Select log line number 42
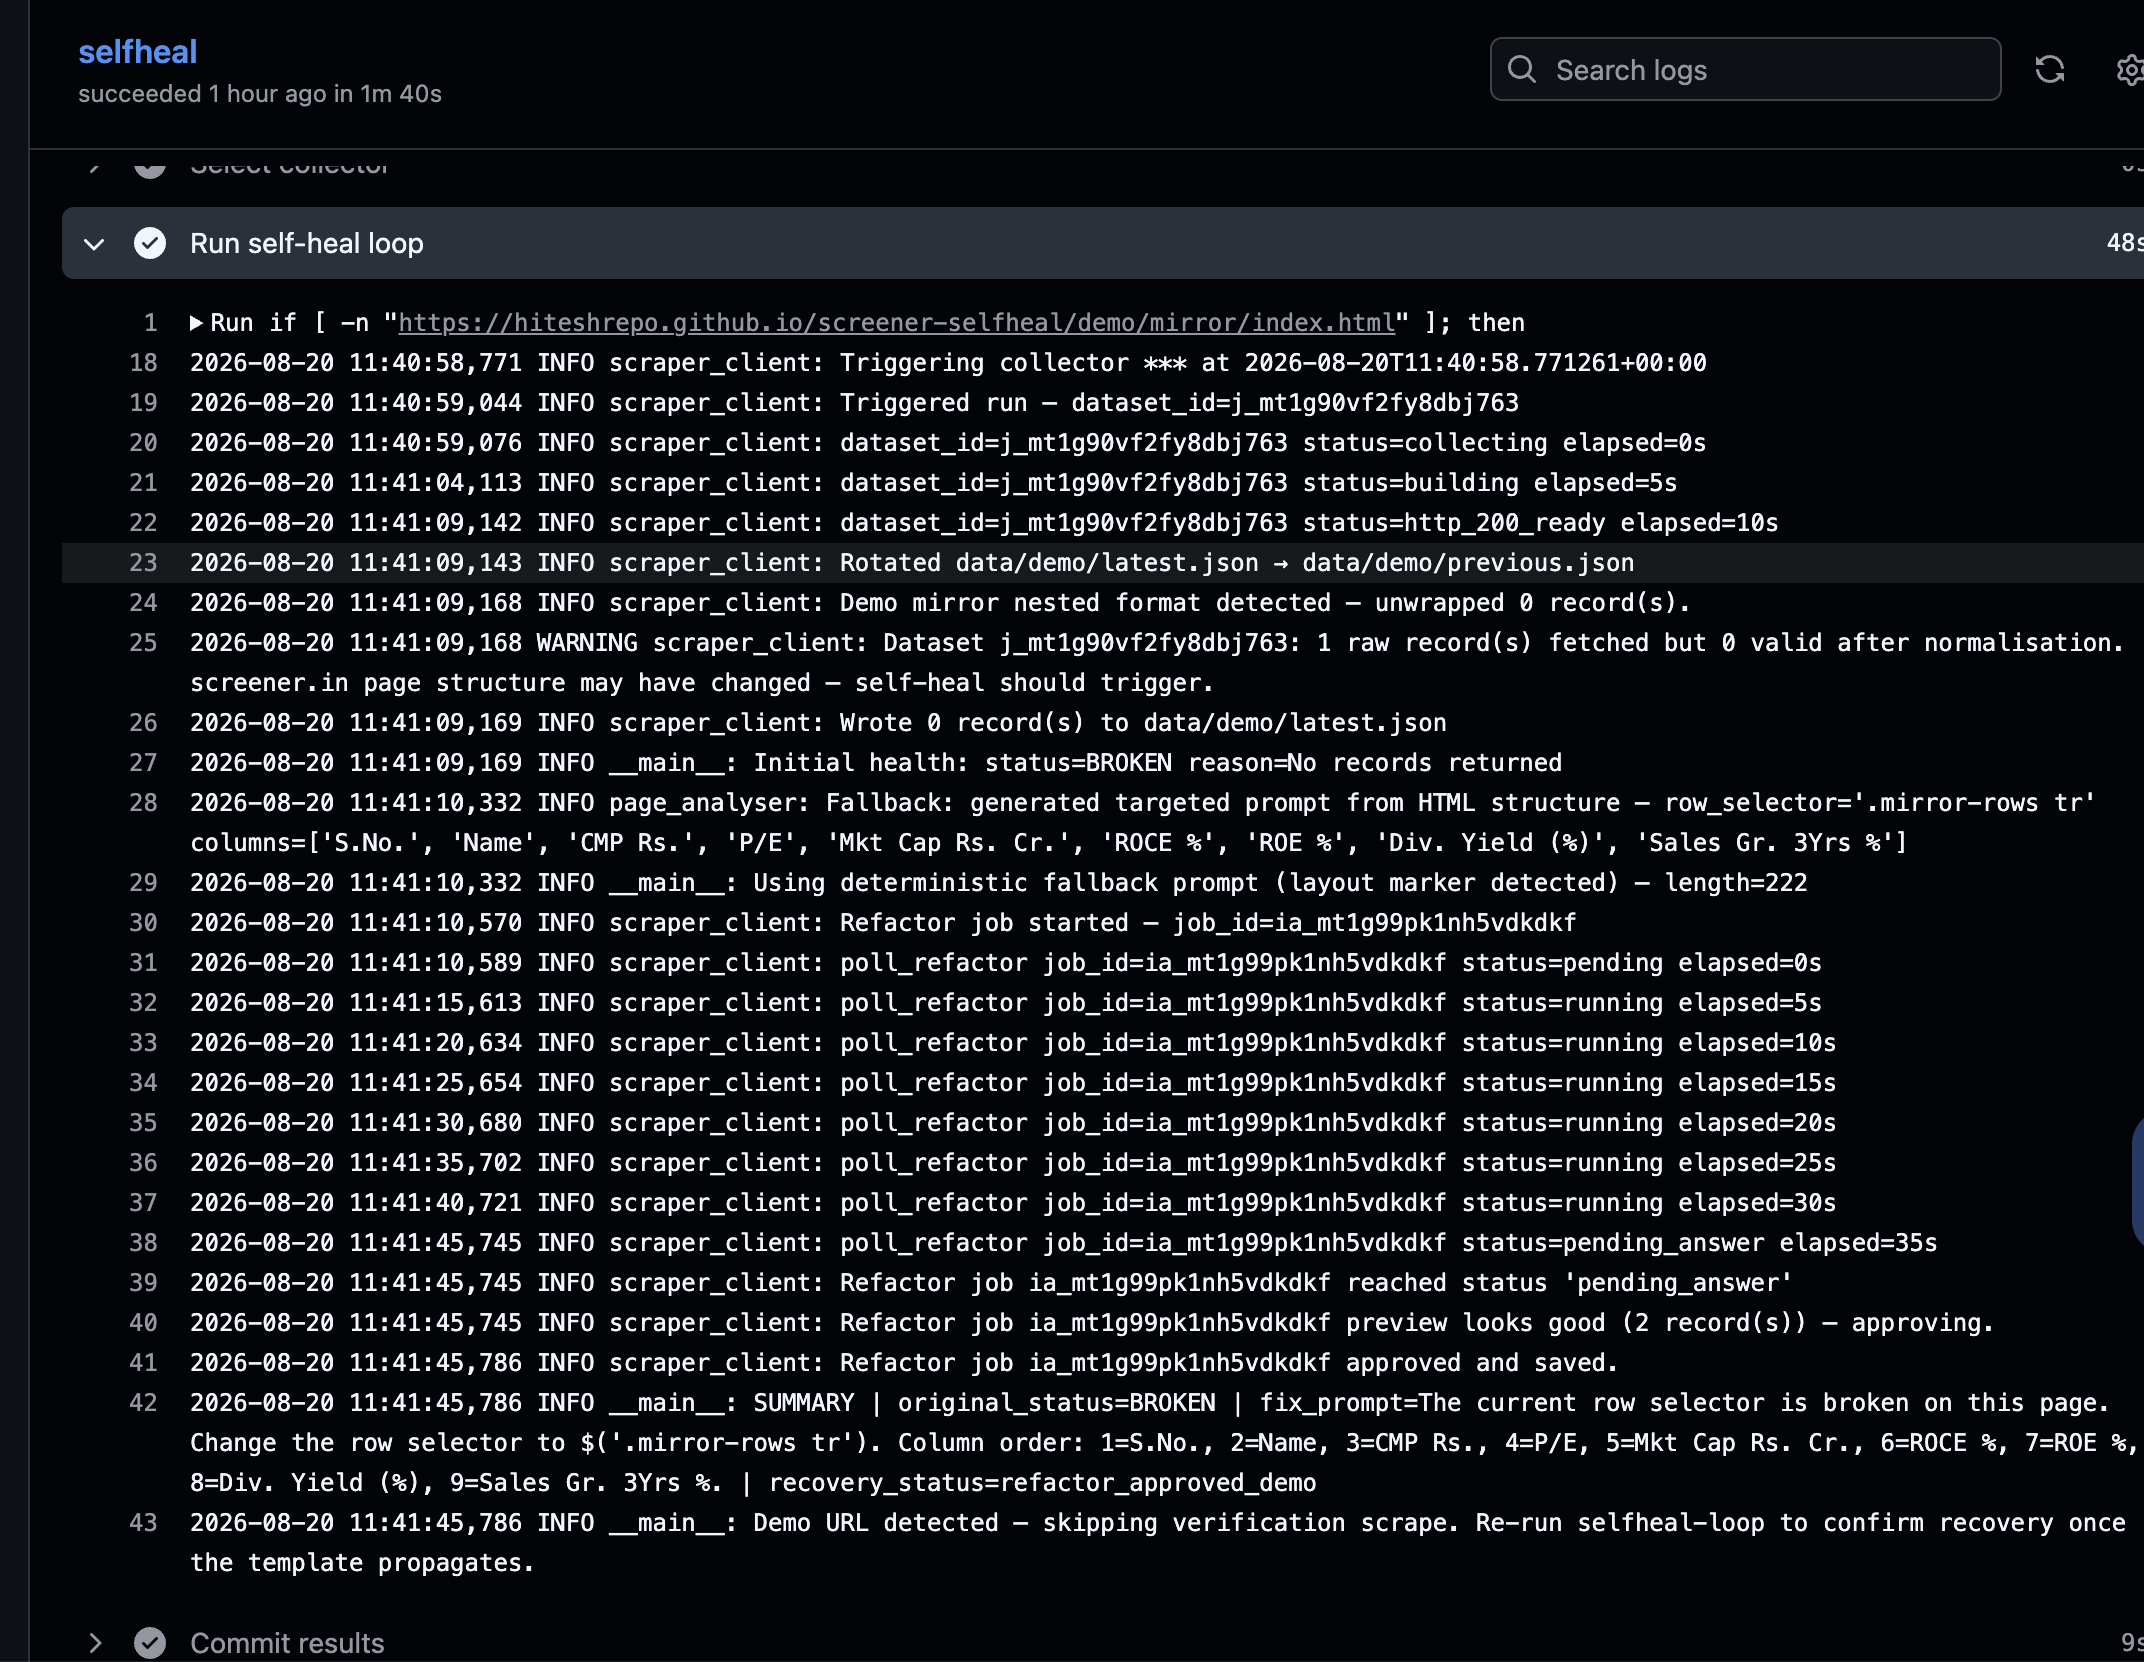 pos(143,1403)
